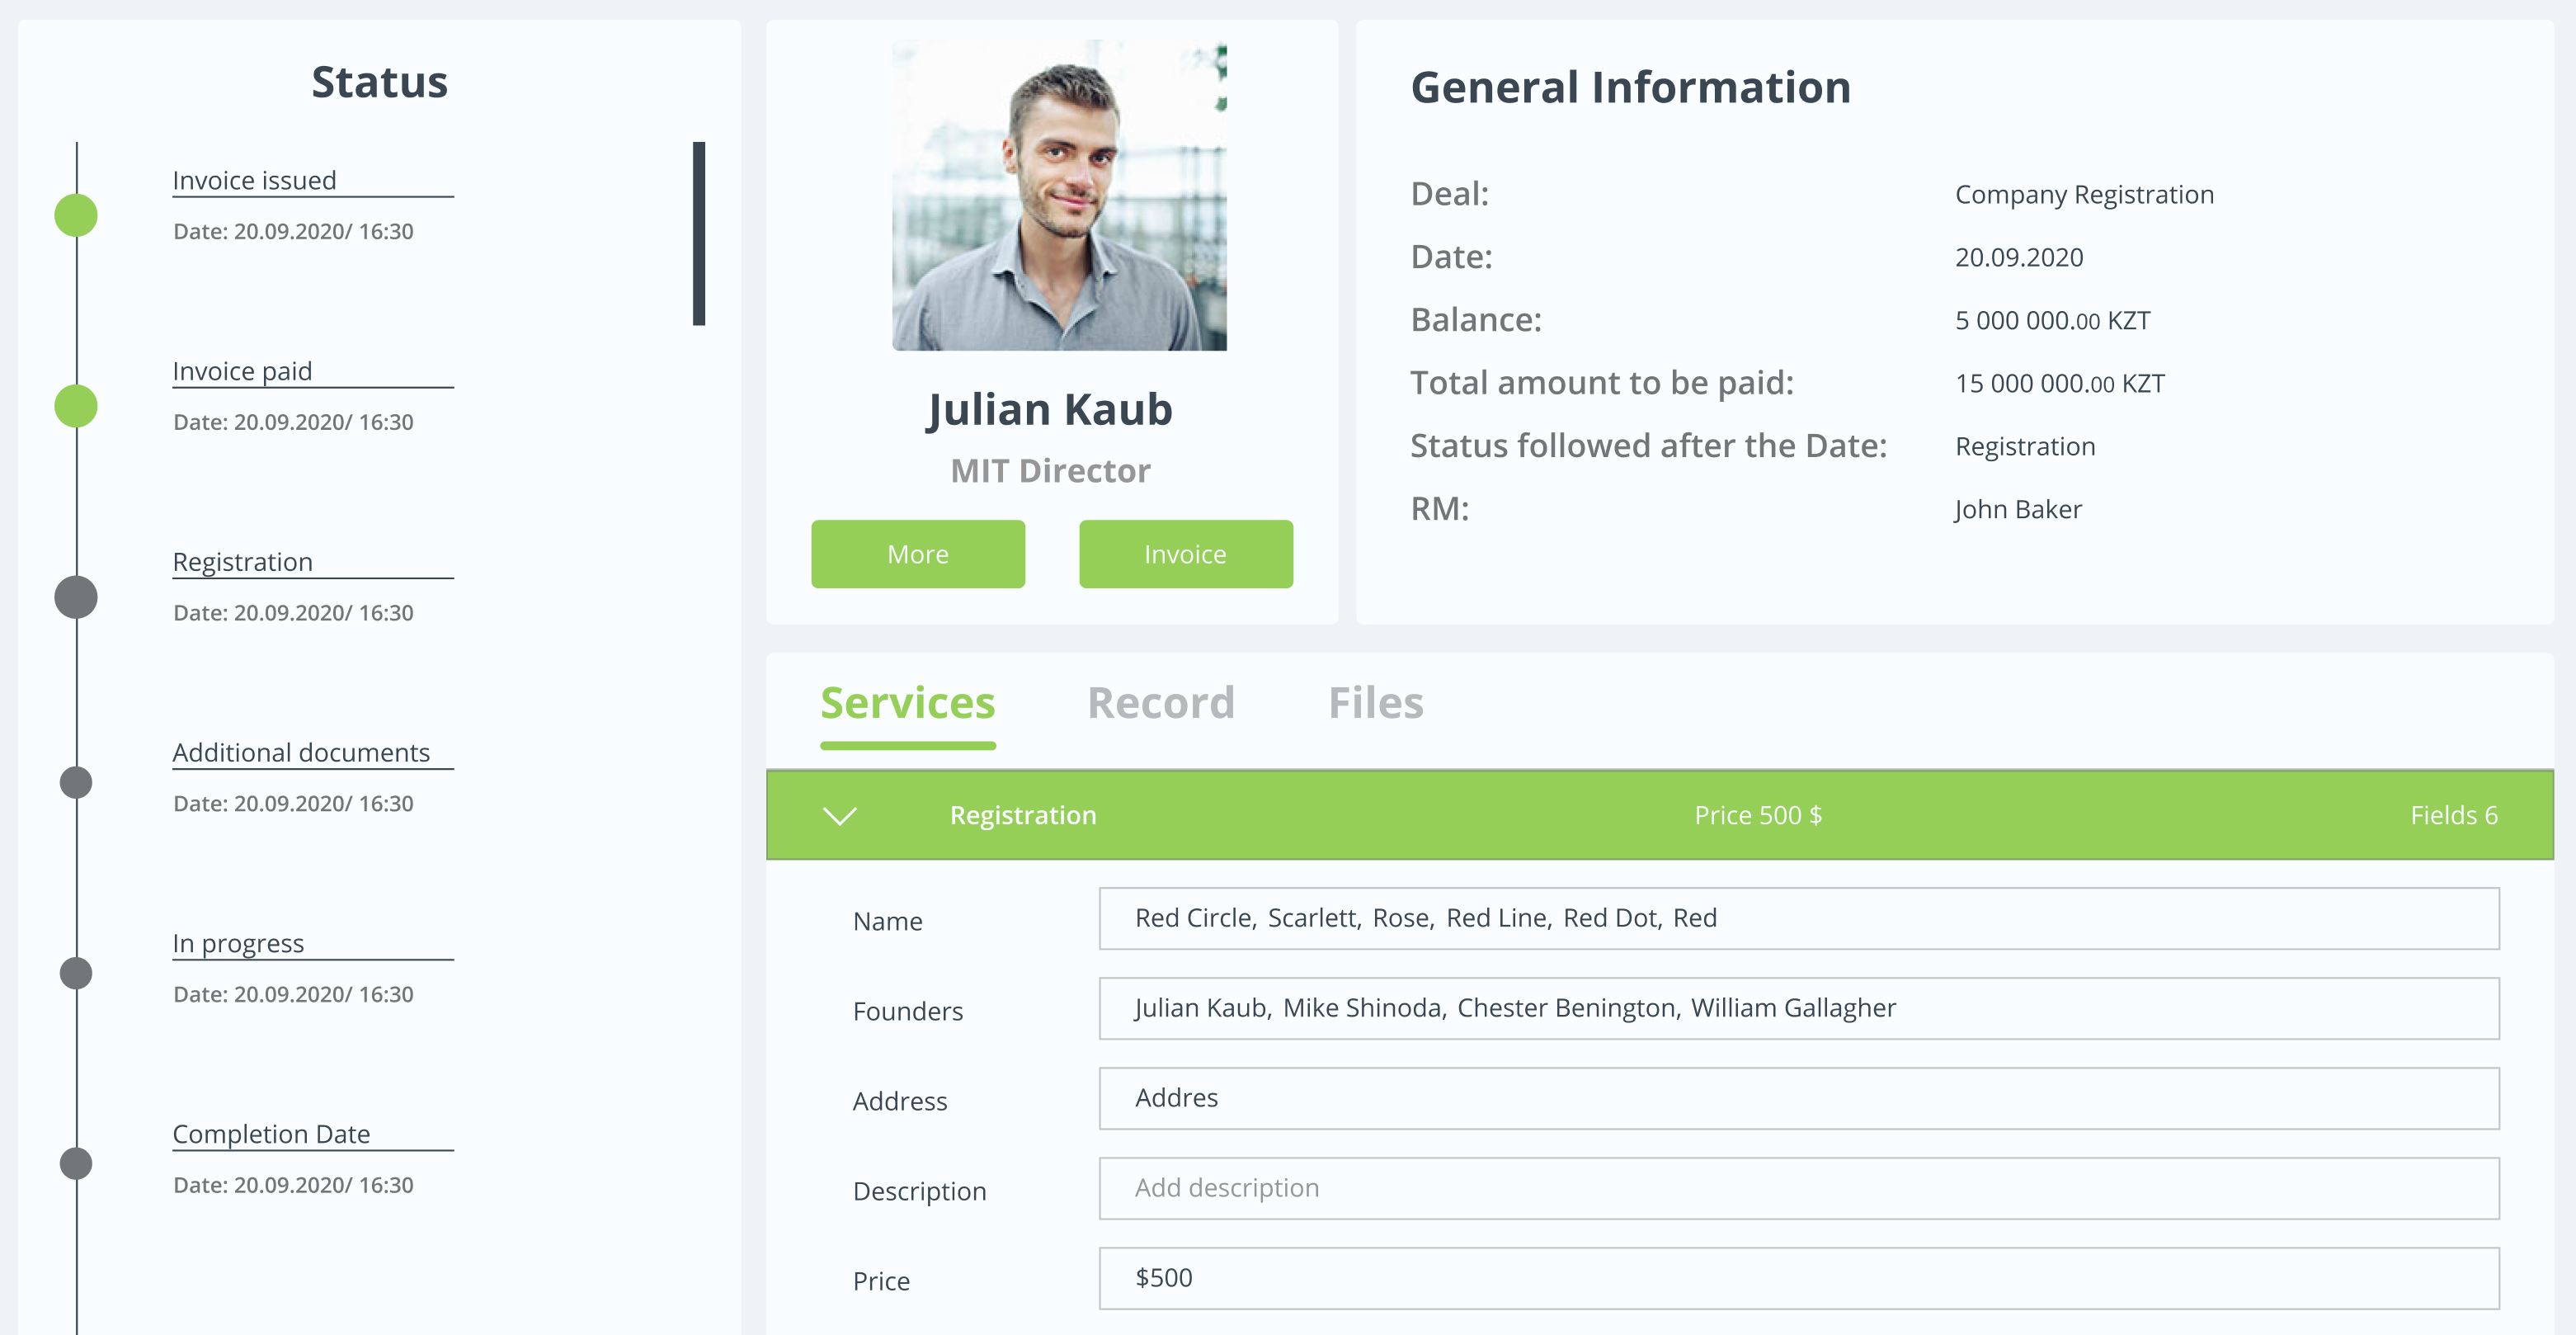2576x1335 pixels.
Task: Collapse the Registration service chevron
Action: click(839, 815)
